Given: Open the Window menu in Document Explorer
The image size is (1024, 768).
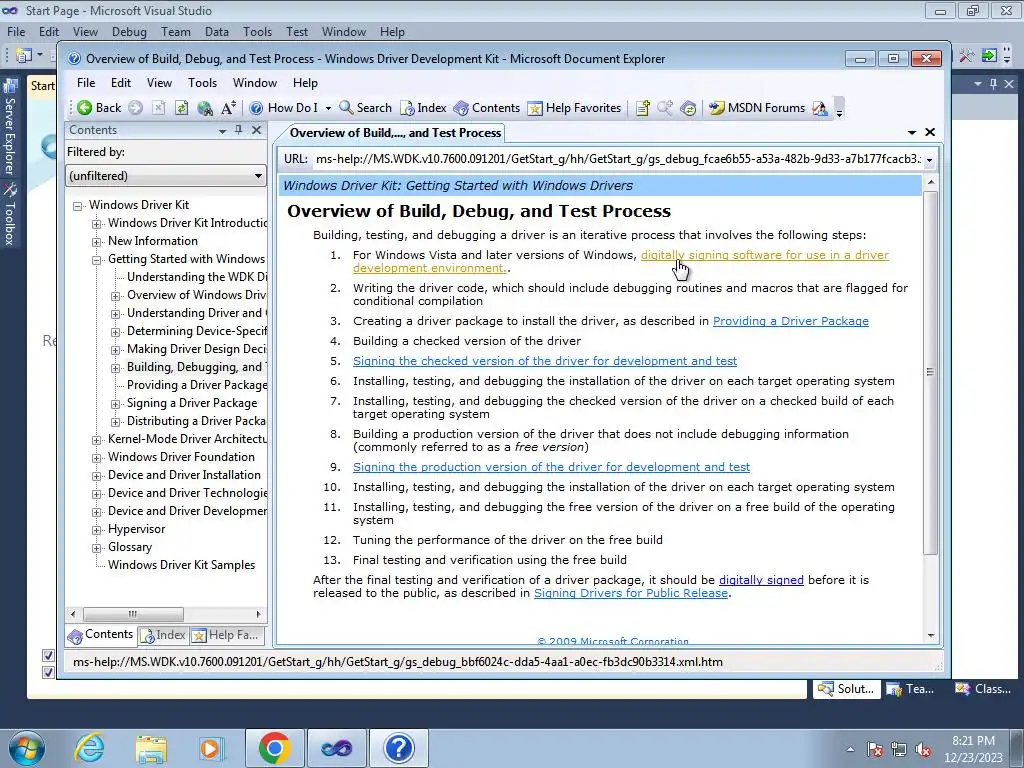Looking at the screenshot, I should click(x=255, y=83).
